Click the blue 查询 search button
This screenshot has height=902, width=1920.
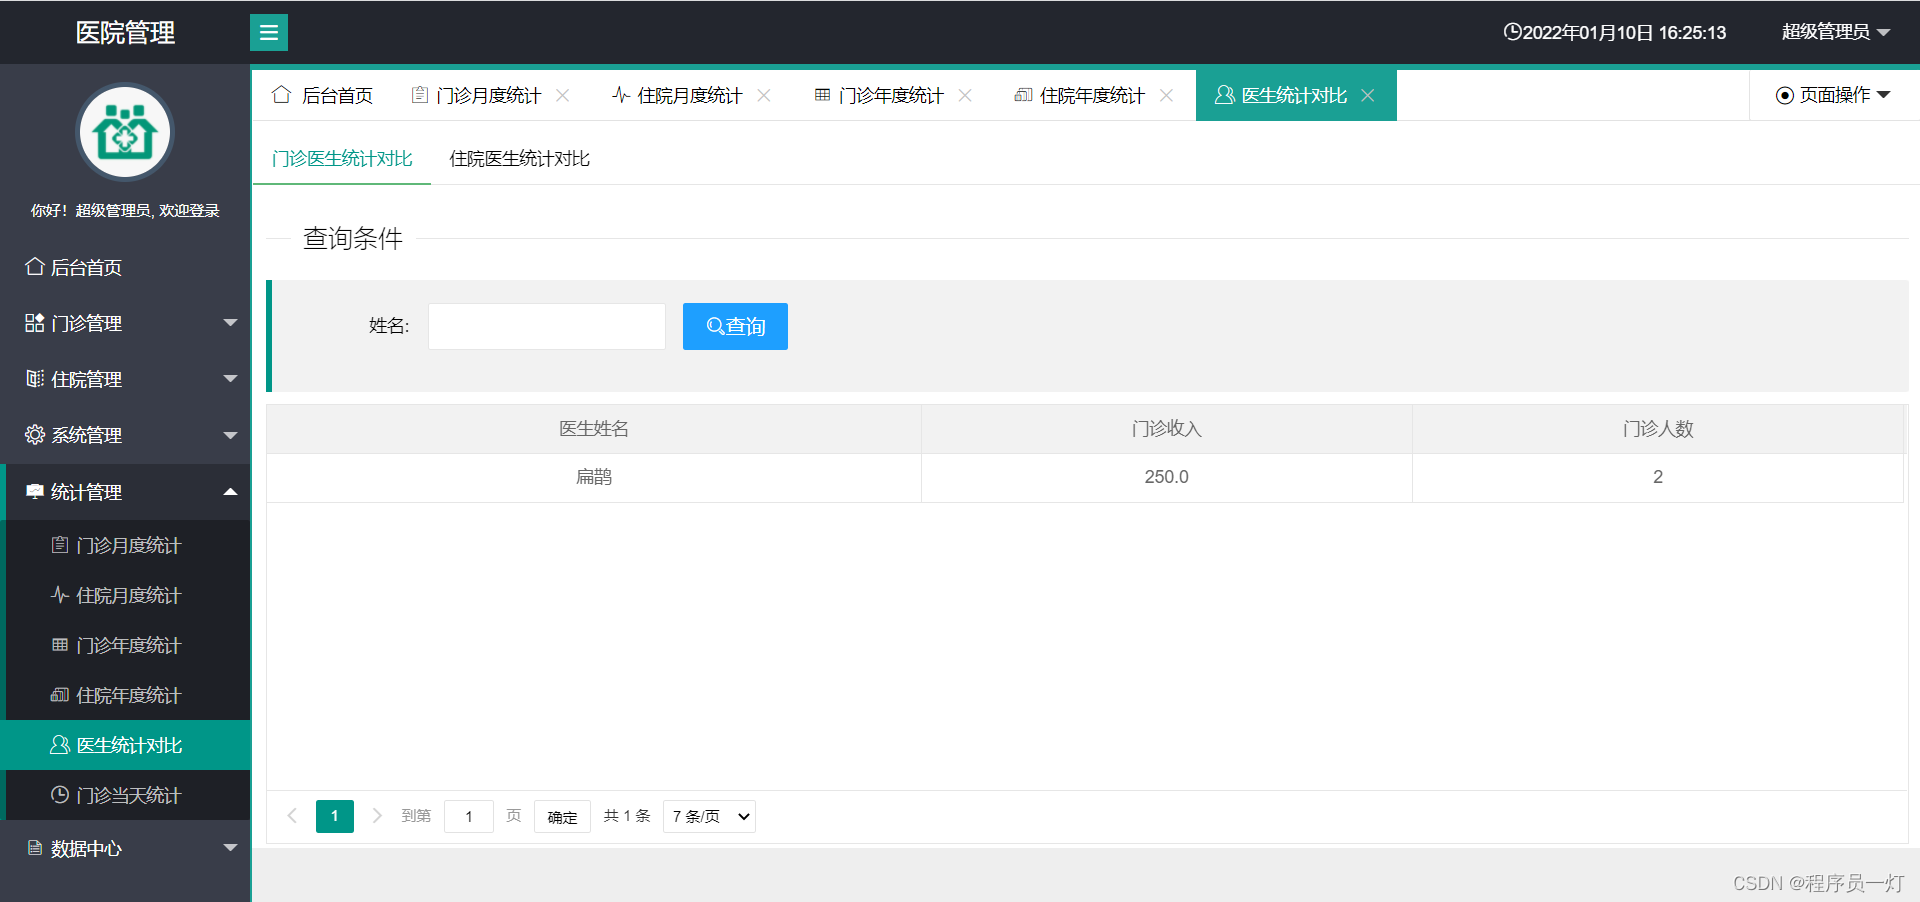pyautogui.click(x=735, y=326)
